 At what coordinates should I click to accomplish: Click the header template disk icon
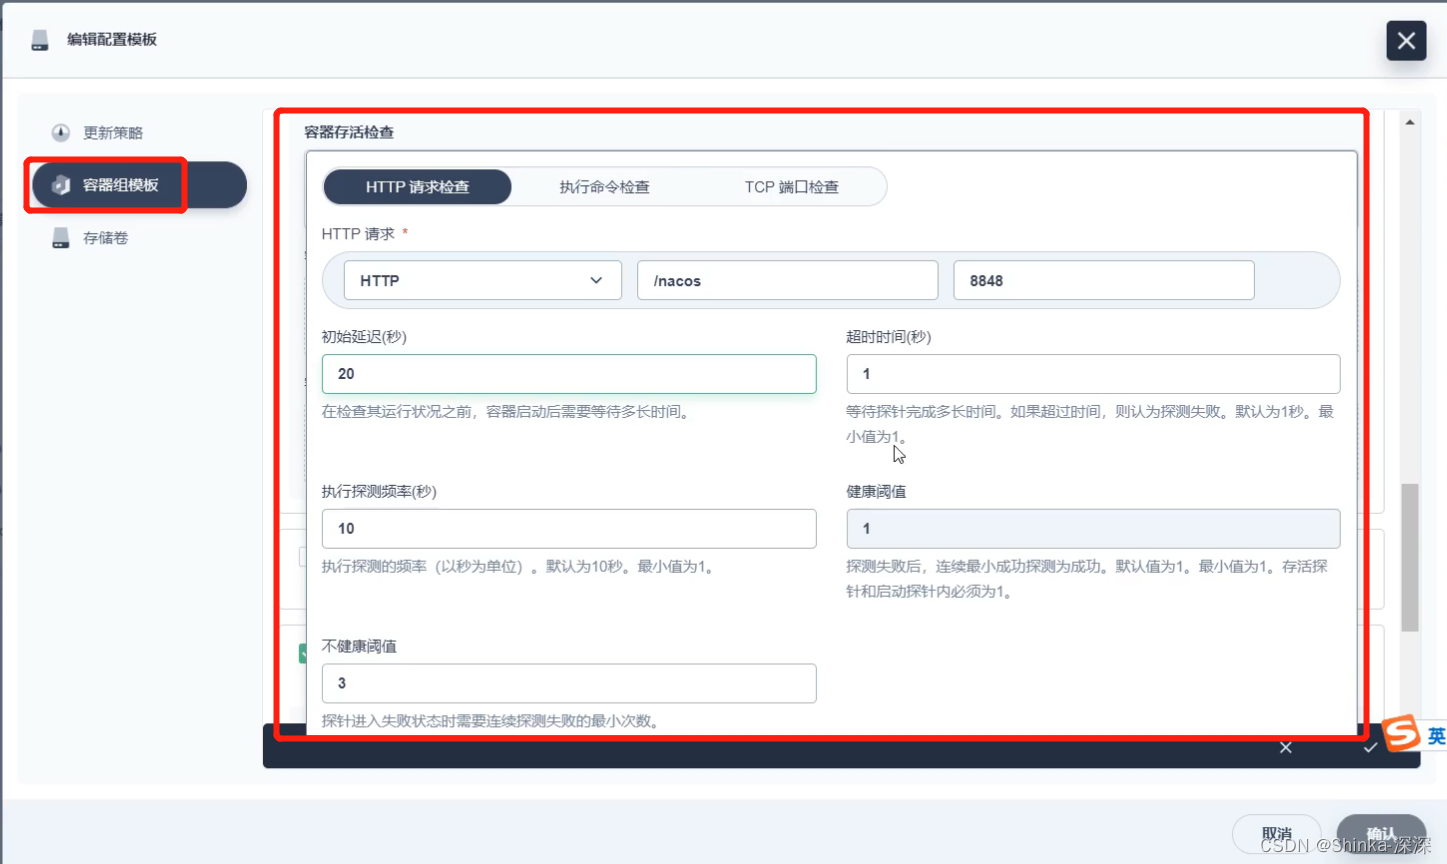[40, 40]
